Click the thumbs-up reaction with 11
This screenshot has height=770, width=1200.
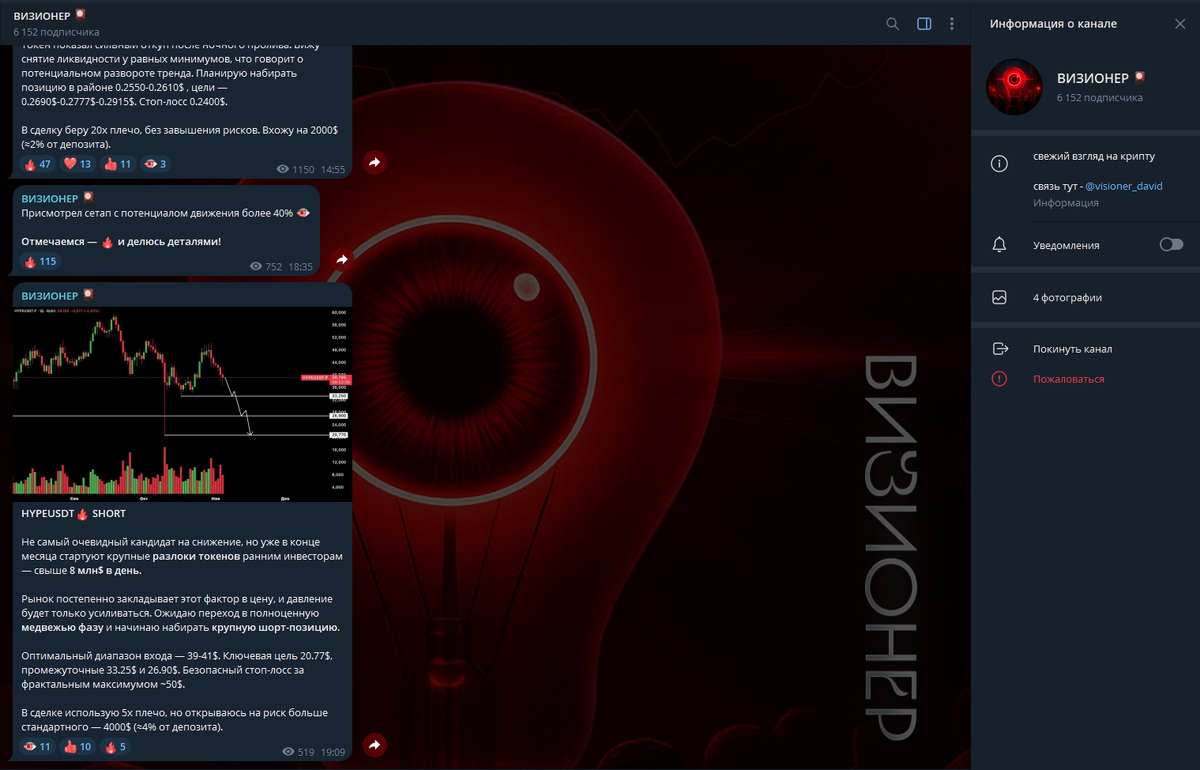118,164
